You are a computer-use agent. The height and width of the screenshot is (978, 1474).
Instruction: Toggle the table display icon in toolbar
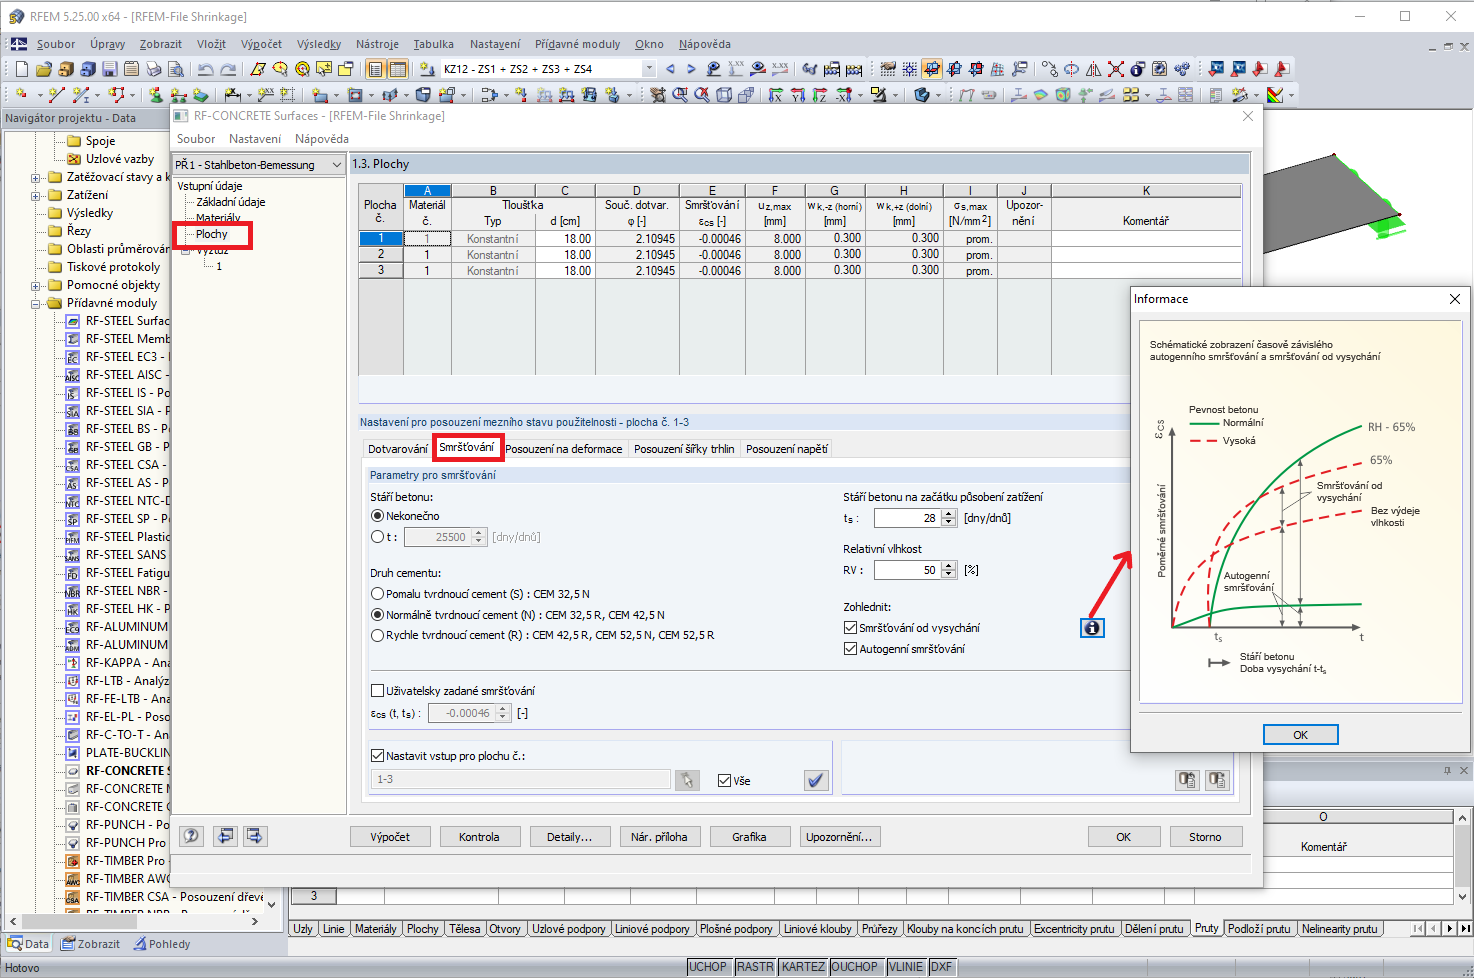coord(398,69)
